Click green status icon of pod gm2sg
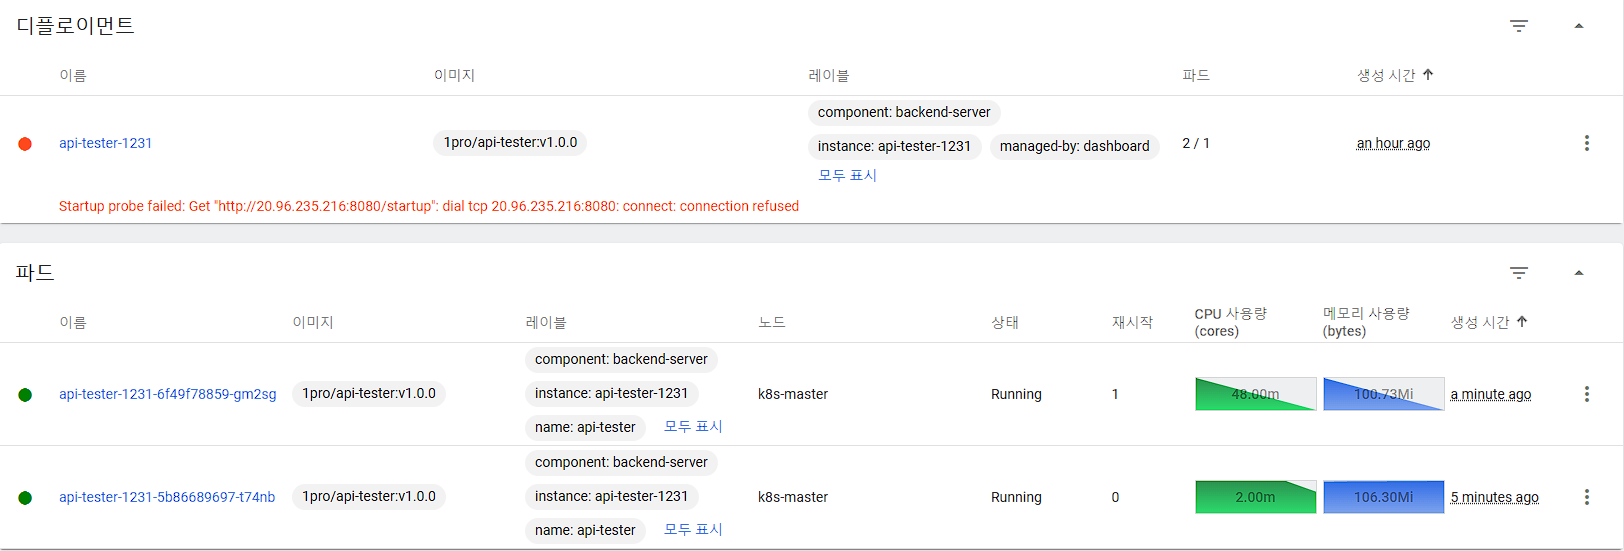Viewport: 1624px width, 551px height. pyautogui.click(x=25, y=395)
